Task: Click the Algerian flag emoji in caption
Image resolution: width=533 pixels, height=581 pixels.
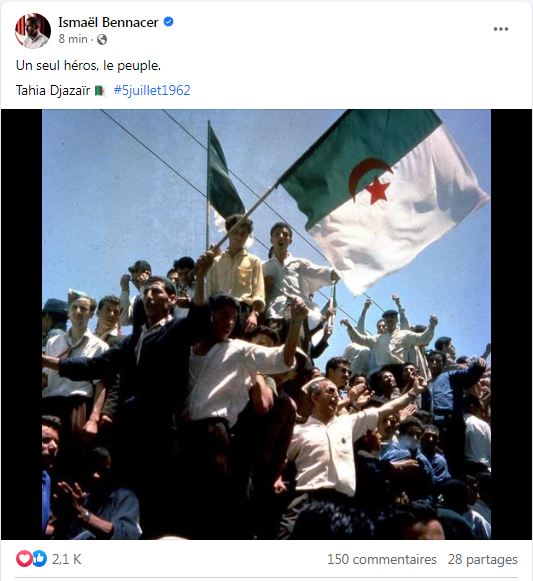Action: point(99,91)
